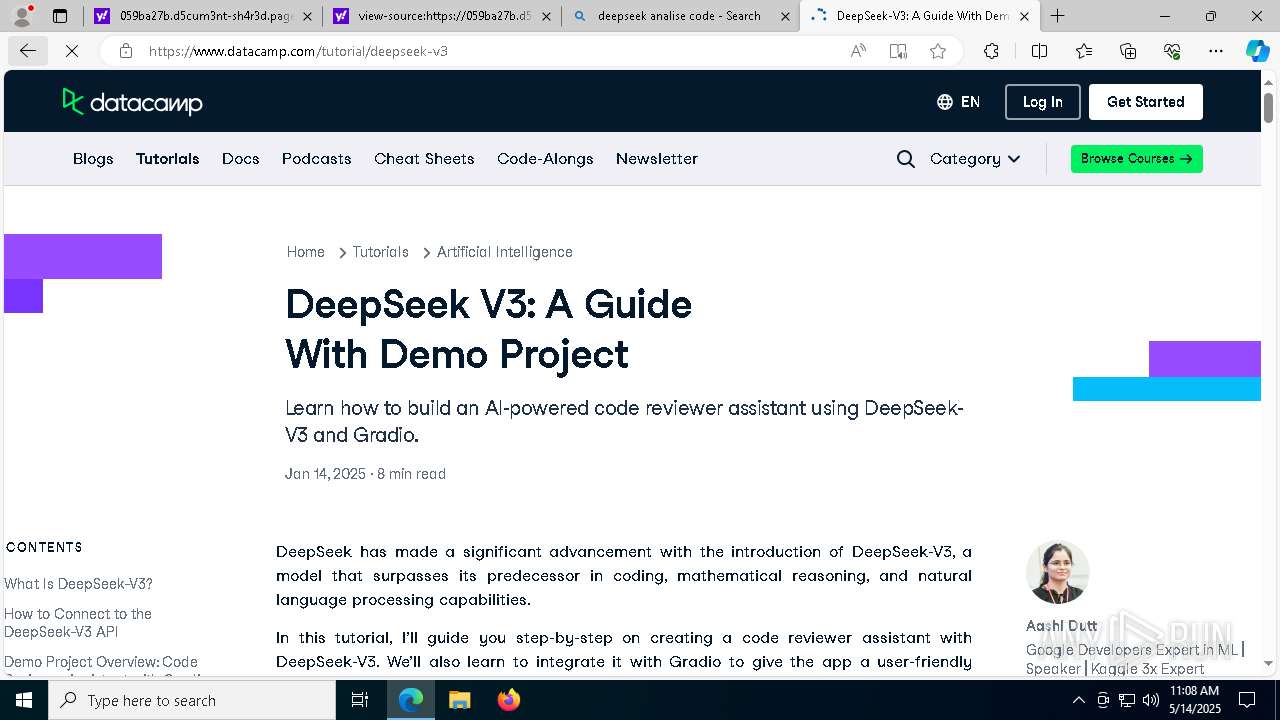The image size is (1280, 720).
Task: Open the Collections icon
Action: tap(1128, 51)
